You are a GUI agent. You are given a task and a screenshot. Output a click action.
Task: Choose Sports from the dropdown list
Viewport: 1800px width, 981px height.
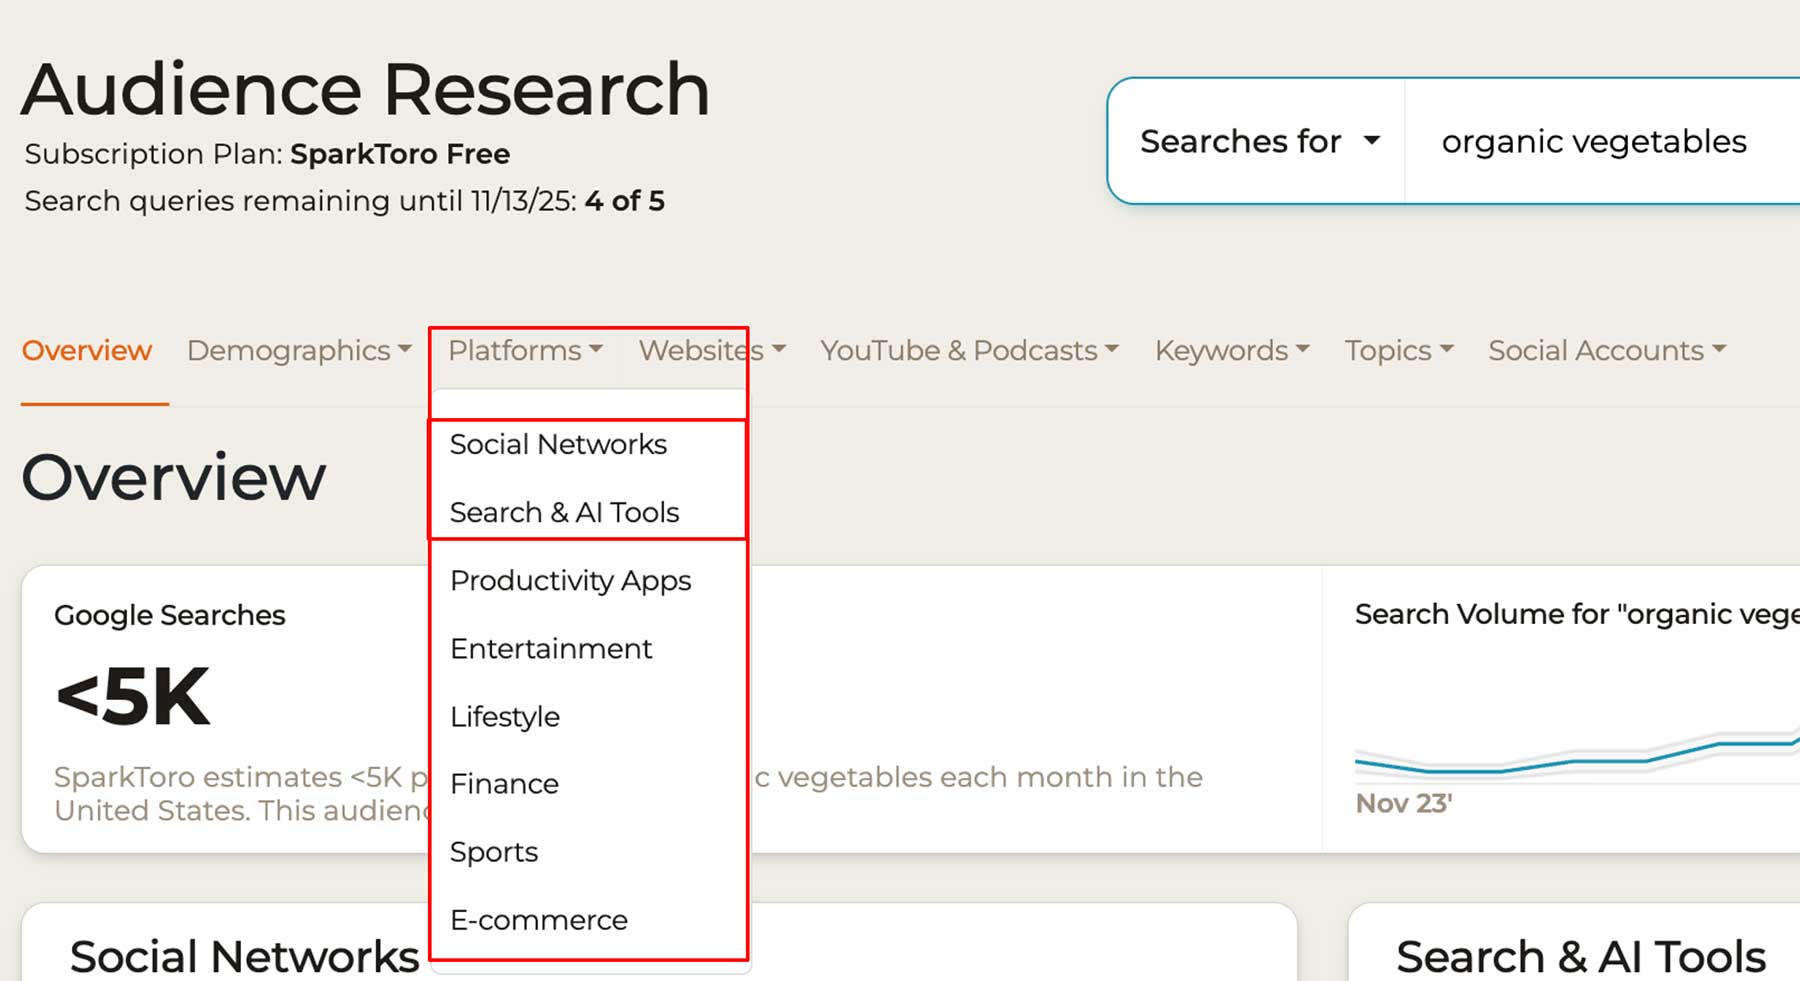point(494,852)
